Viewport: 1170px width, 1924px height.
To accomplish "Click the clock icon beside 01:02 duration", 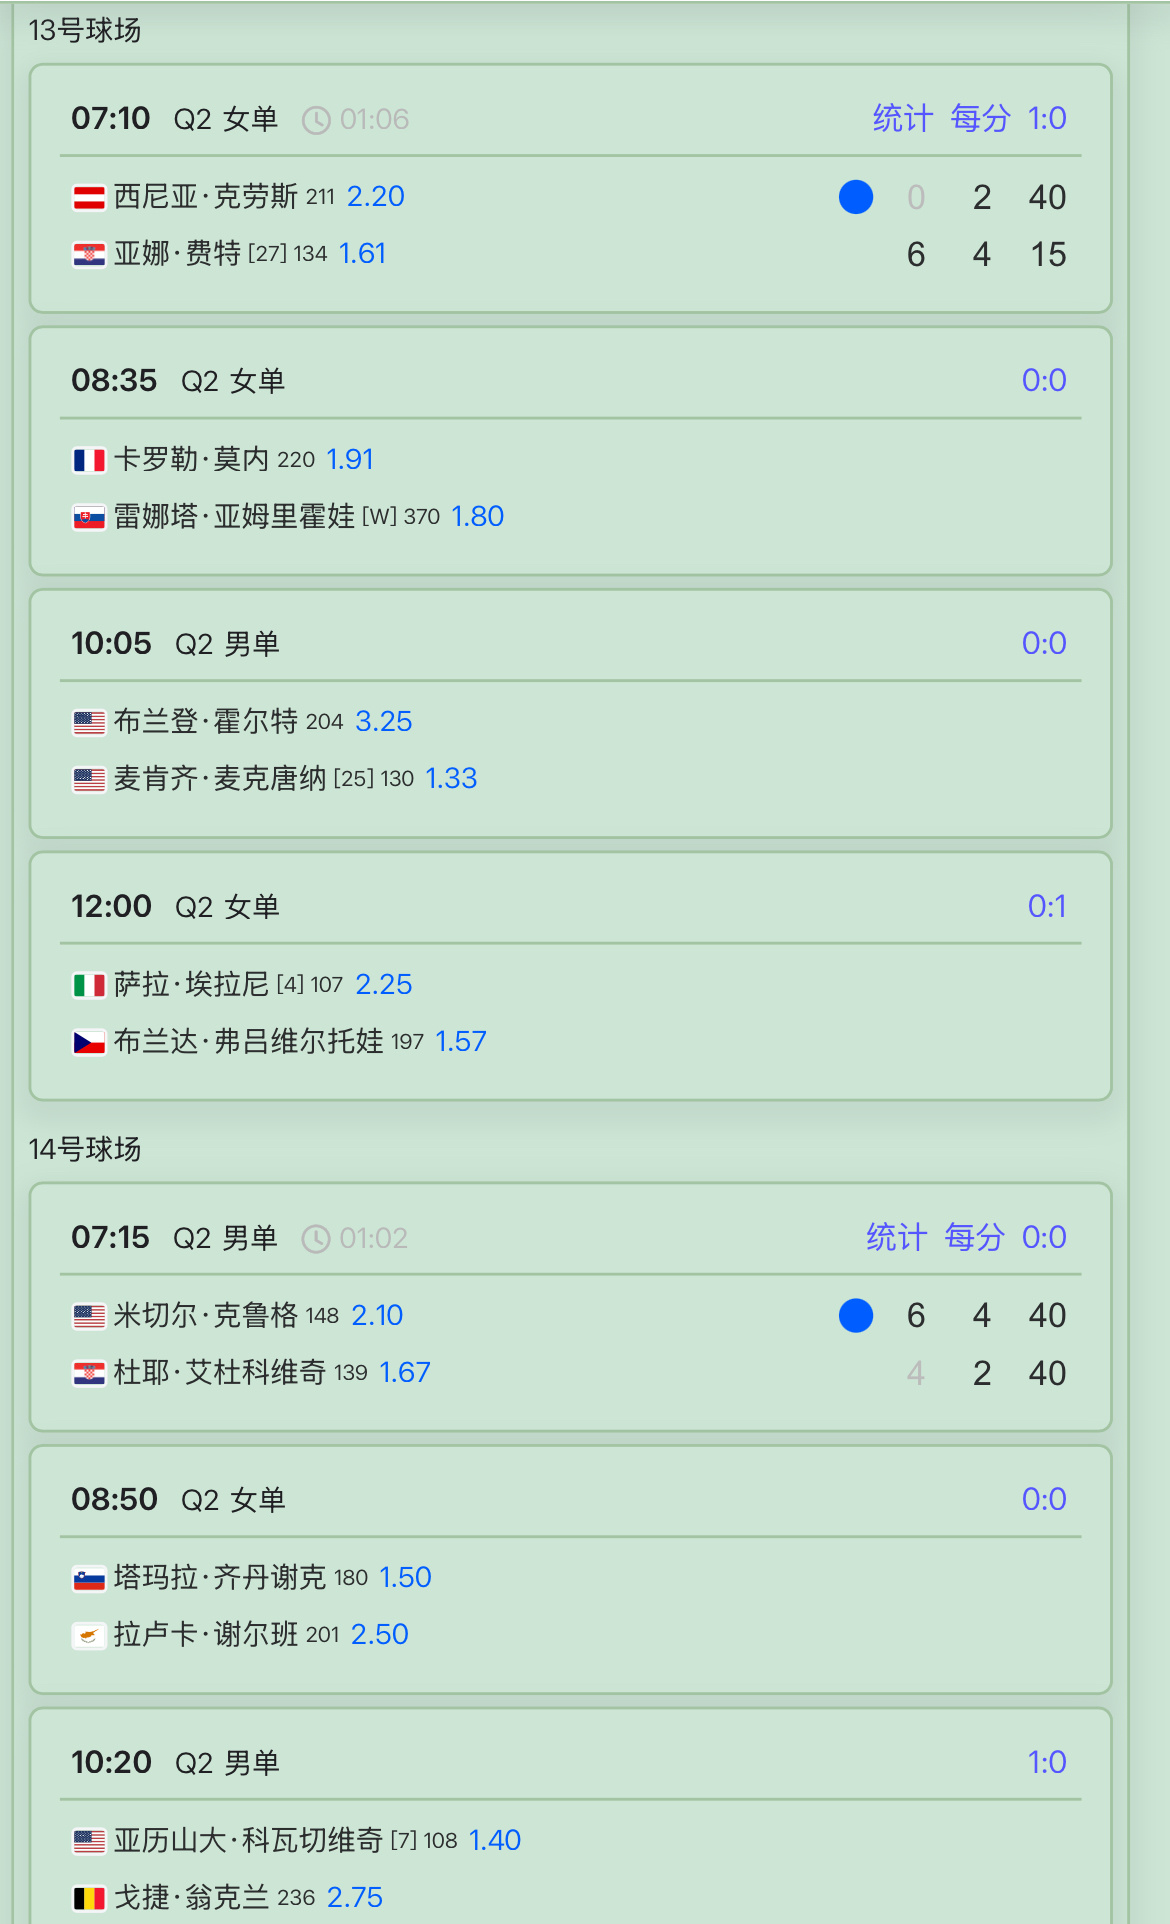I will 316,1239.
